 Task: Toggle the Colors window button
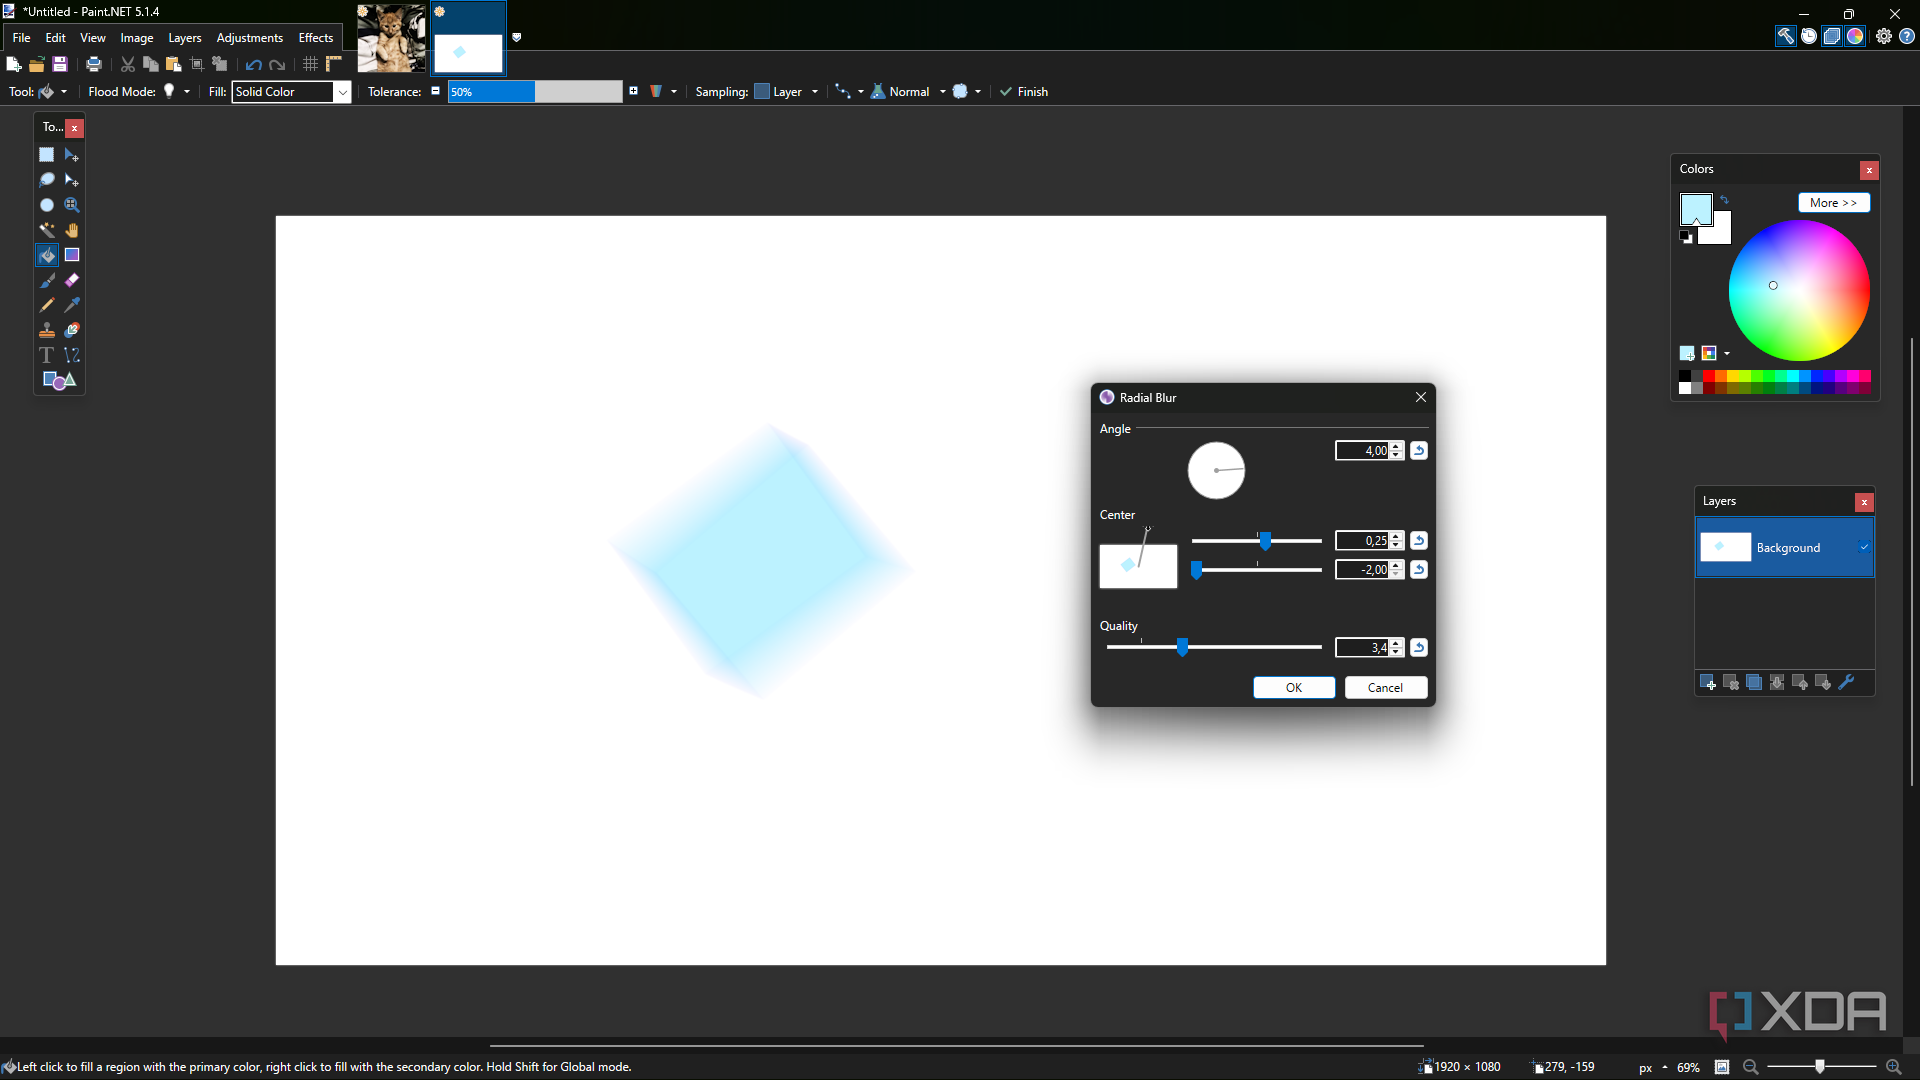pyautogui.click(x=1855, y=36)
